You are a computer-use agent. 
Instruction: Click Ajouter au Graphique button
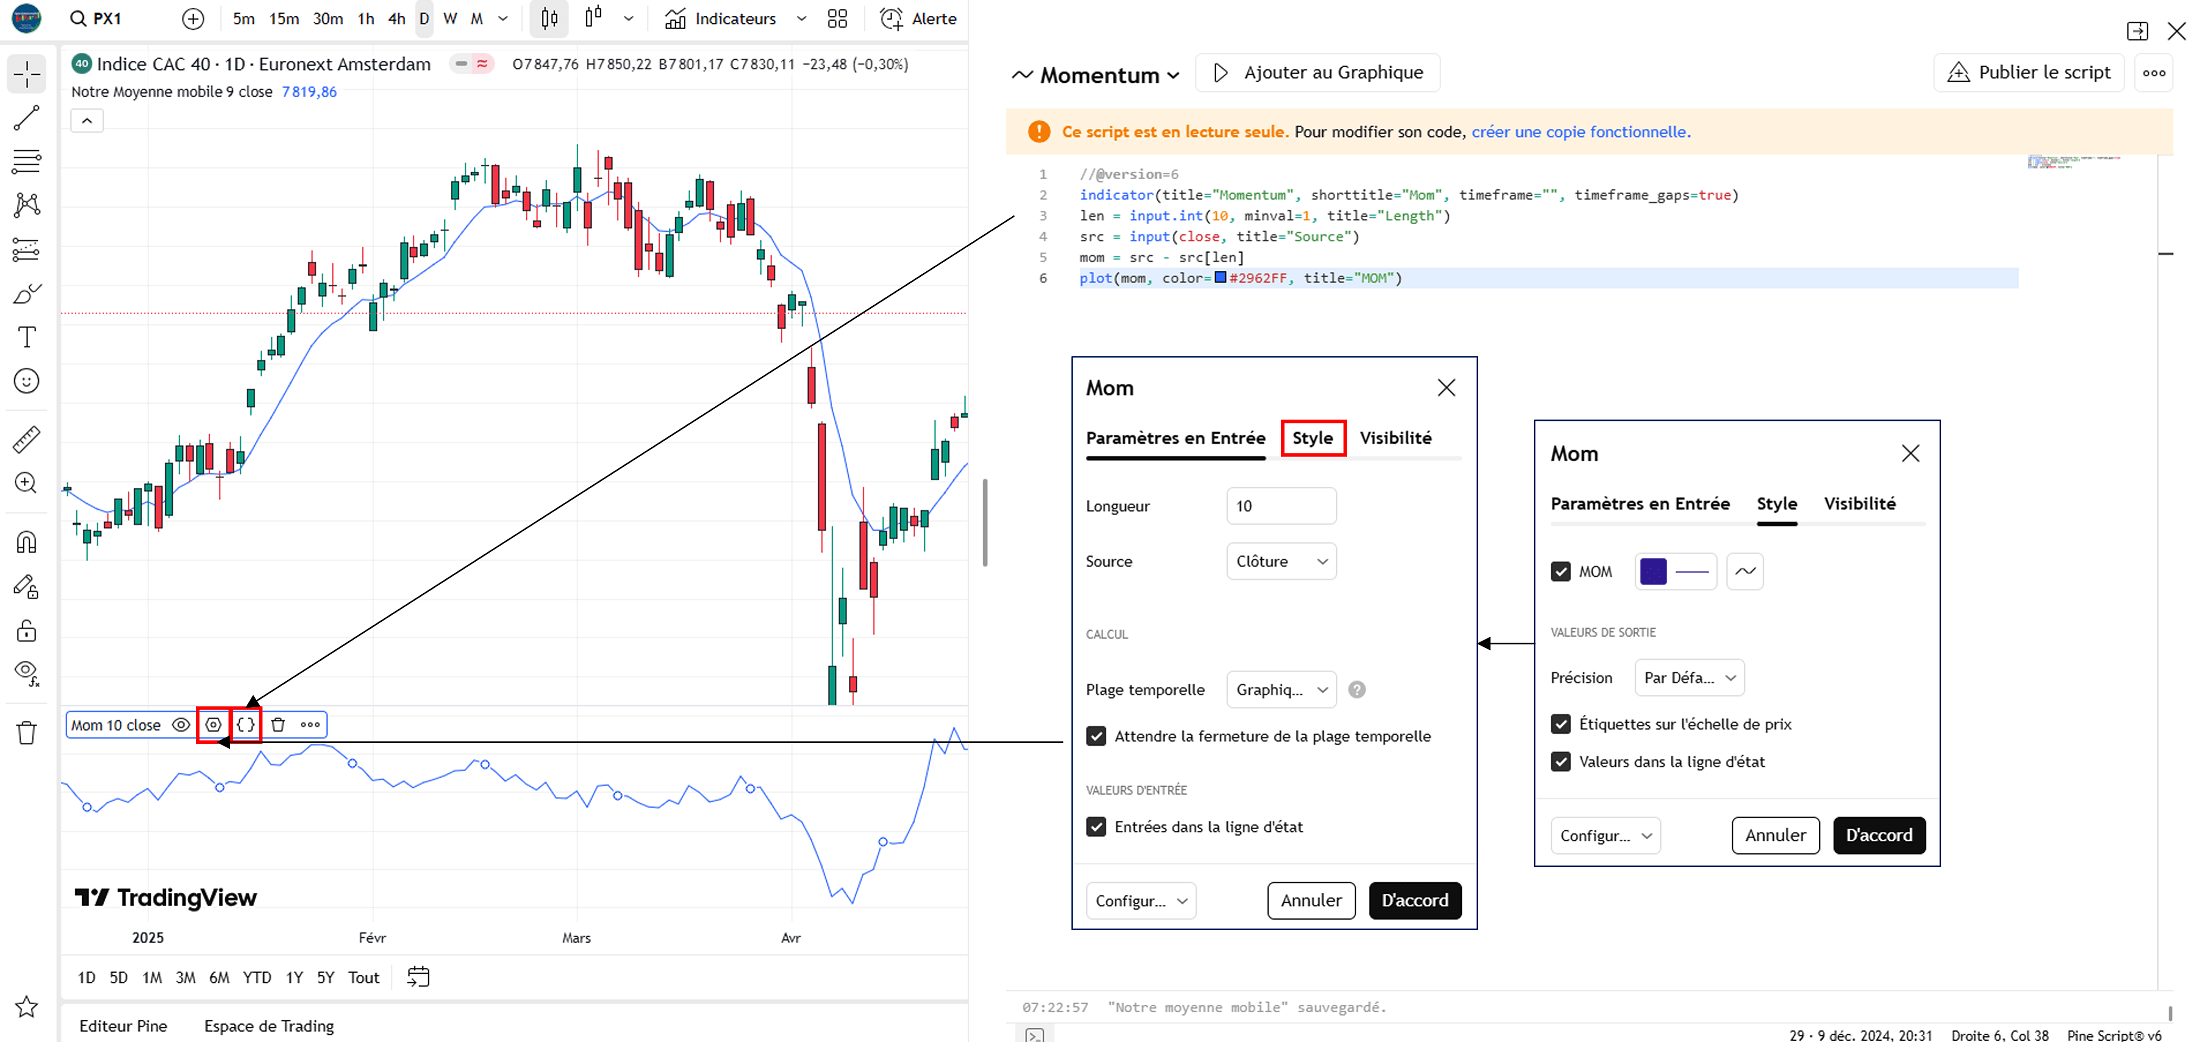1317,73
